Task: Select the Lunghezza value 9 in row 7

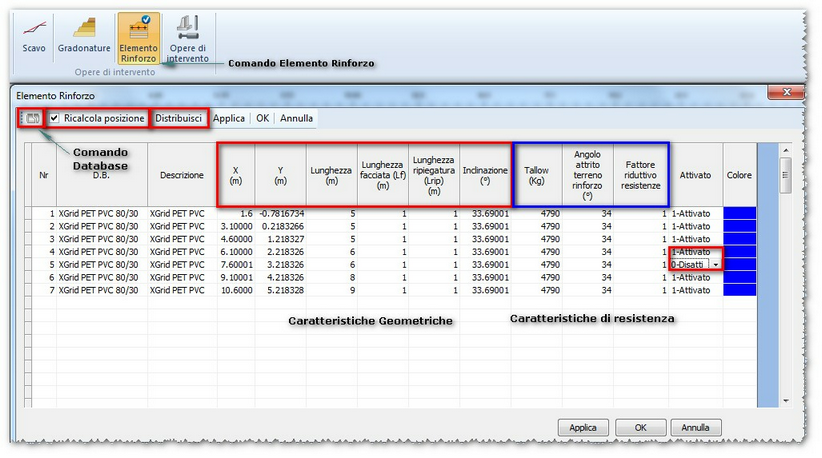Action: [x=331, y=290]
